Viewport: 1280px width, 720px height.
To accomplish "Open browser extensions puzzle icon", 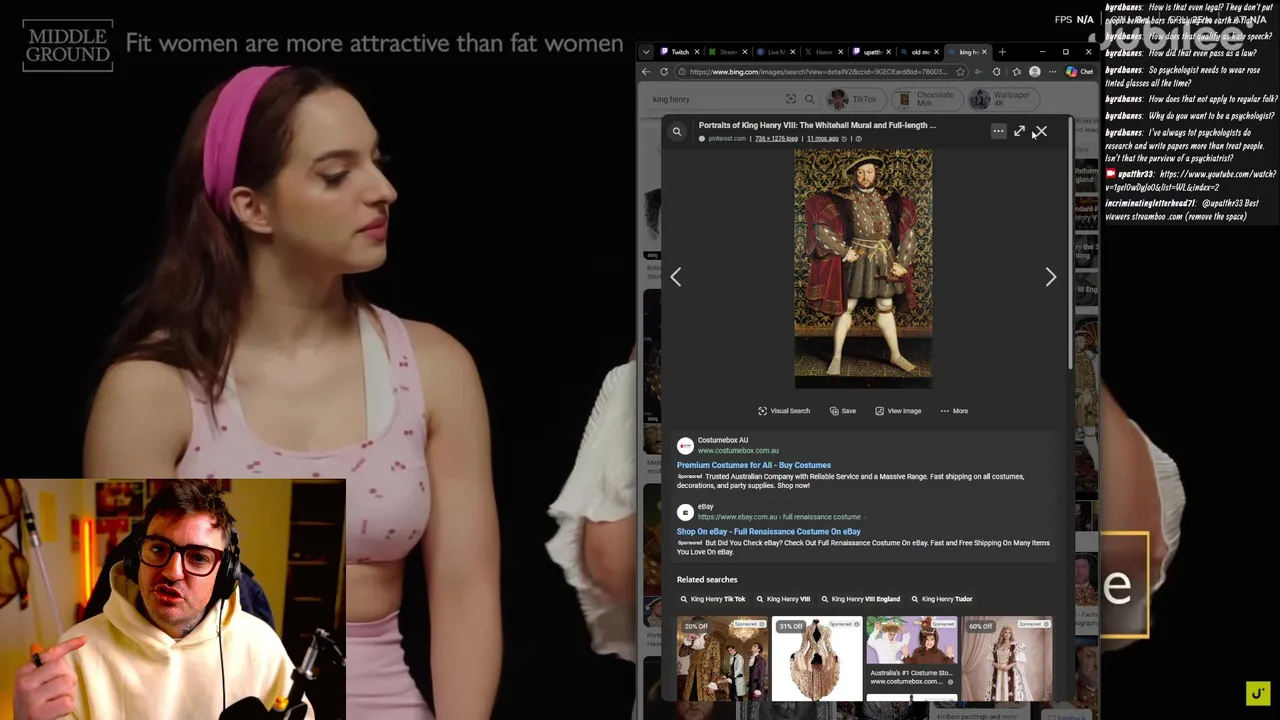I will click(x=996, y=72).
